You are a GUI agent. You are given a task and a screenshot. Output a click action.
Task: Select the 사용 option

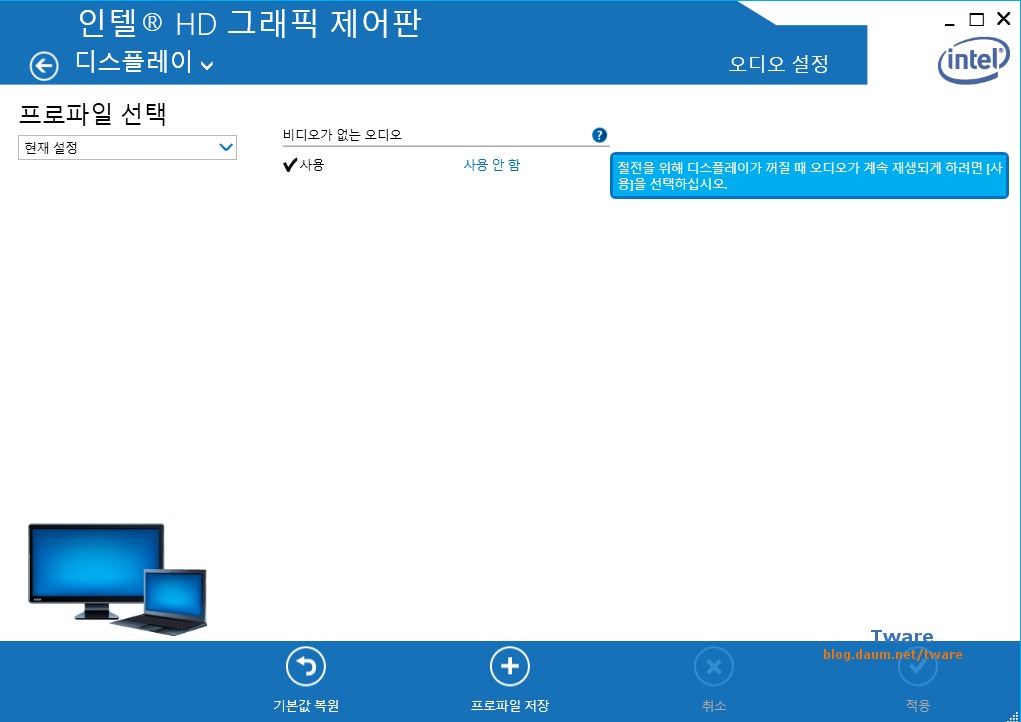tap(304, 165)
